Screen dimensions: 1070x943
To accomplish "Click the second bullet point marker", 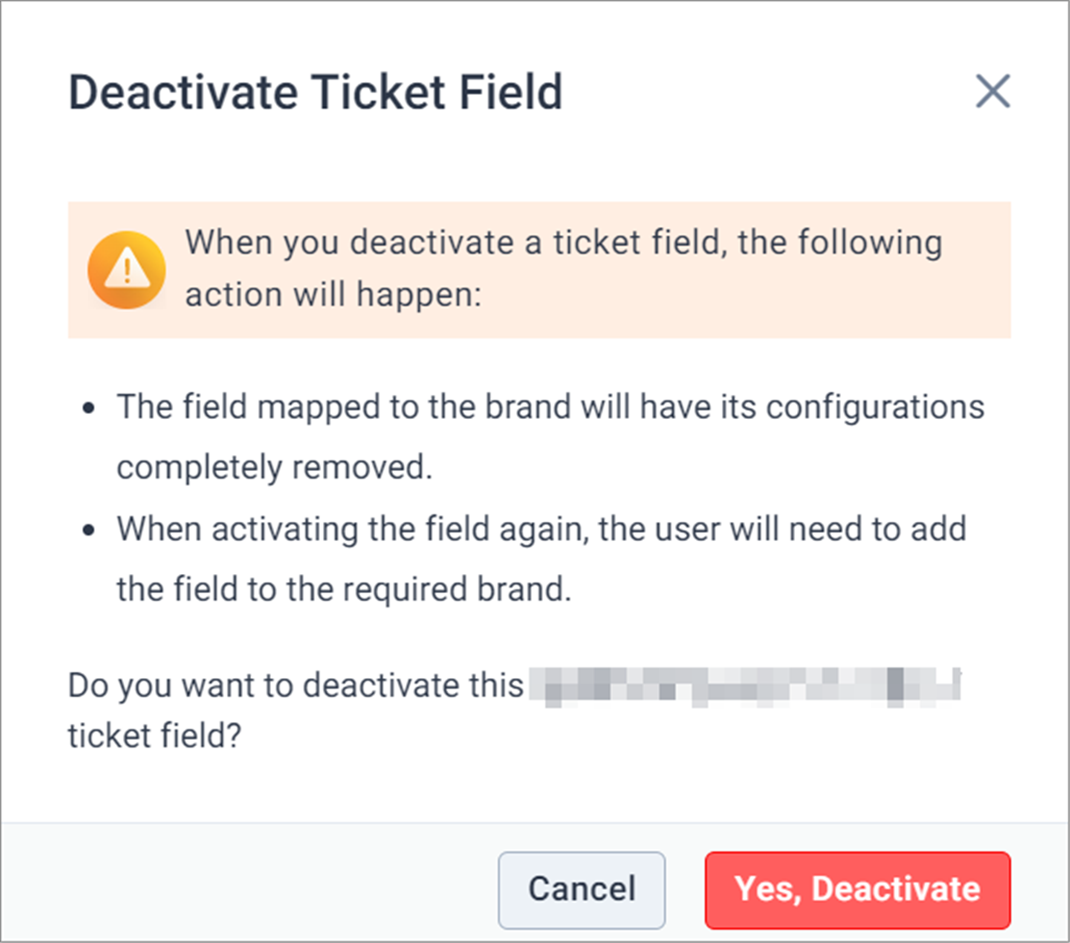I will [x=88, y=530].
